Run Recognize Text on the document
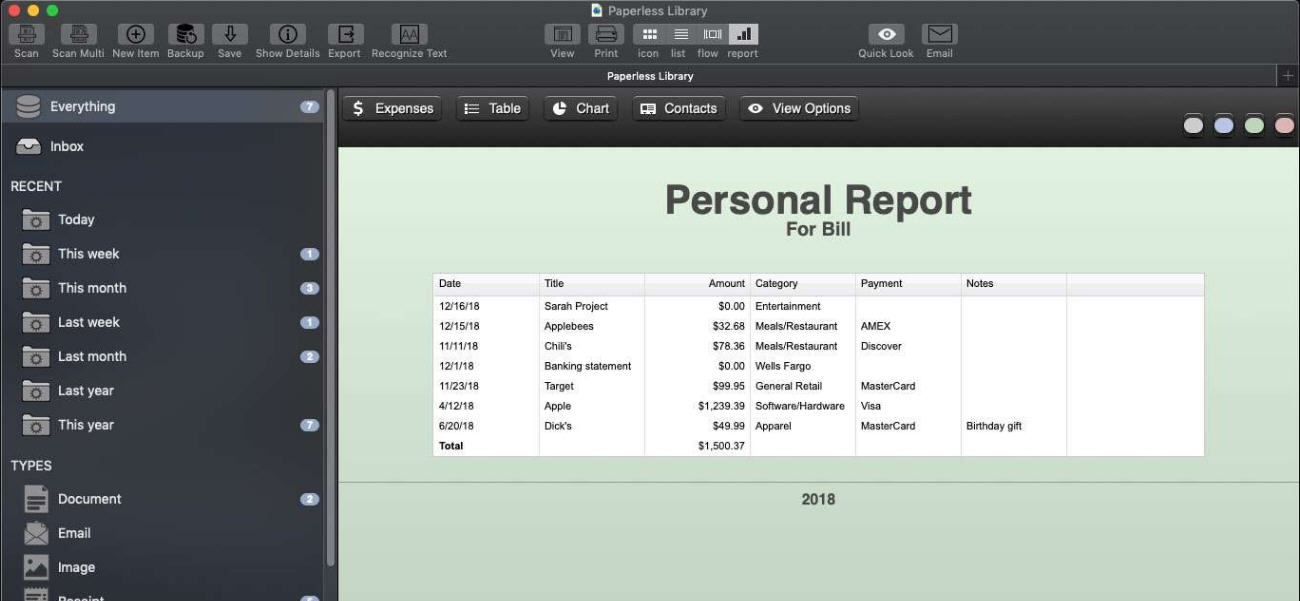Image resolution: width=1300 pixels, height=601 pixels. (x=408, y=38)
